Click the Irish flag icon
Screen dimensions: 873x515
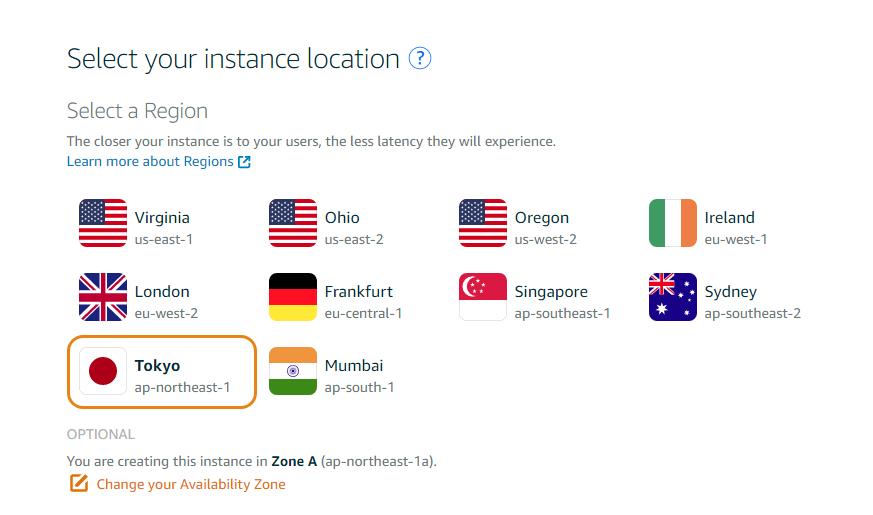point(673,223)
